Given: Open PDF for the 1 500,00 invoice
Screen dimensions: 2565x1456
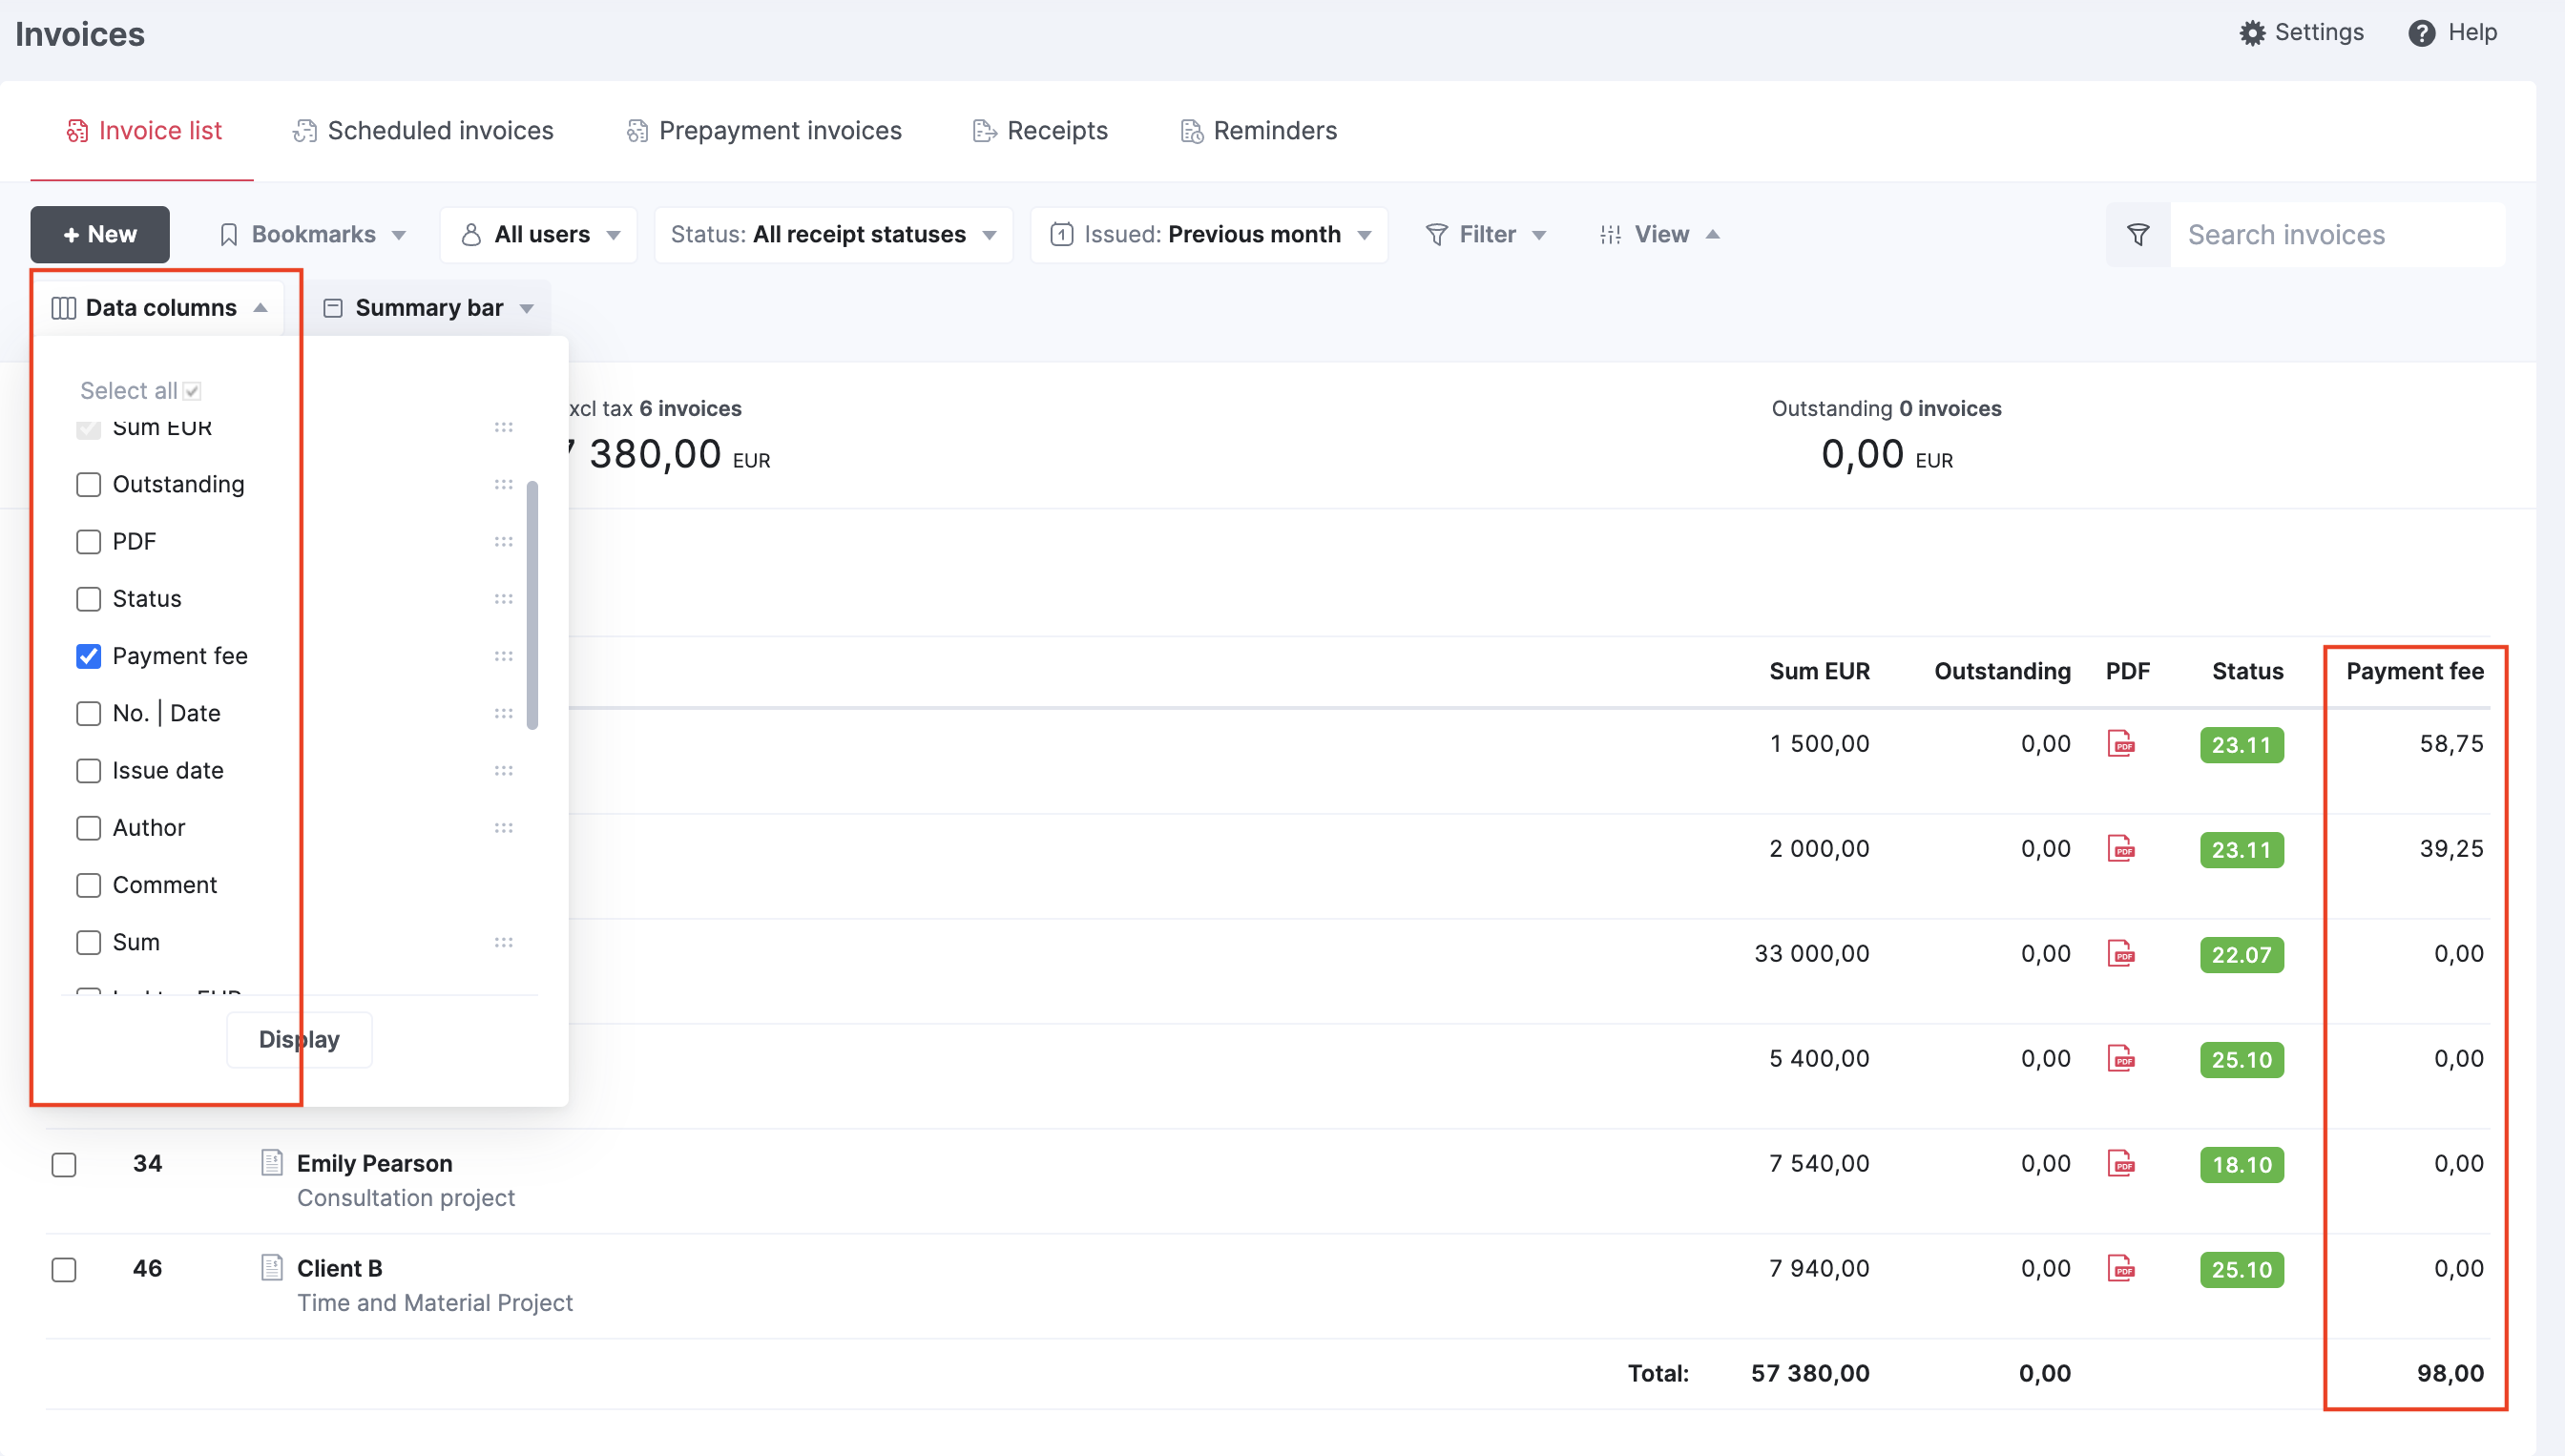Looking at the screenshot, I should (2120, 744).
